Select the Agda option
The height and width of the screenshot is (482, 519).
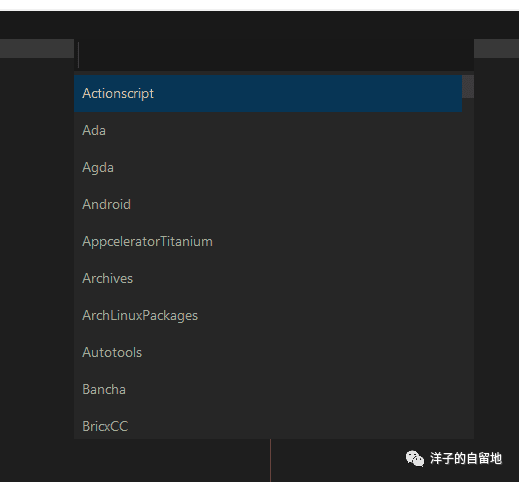coord(268,167)
